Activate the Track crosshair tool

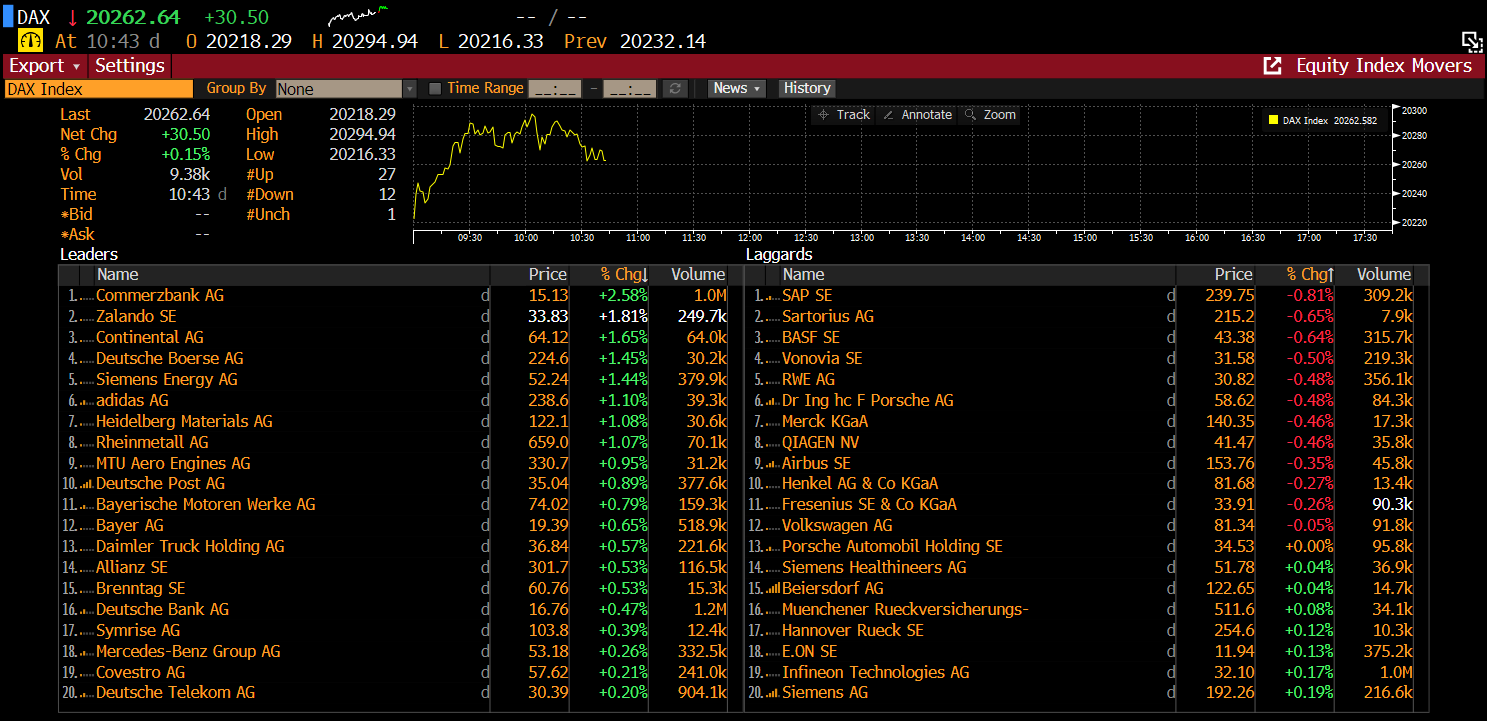click(x=843, y=115)
